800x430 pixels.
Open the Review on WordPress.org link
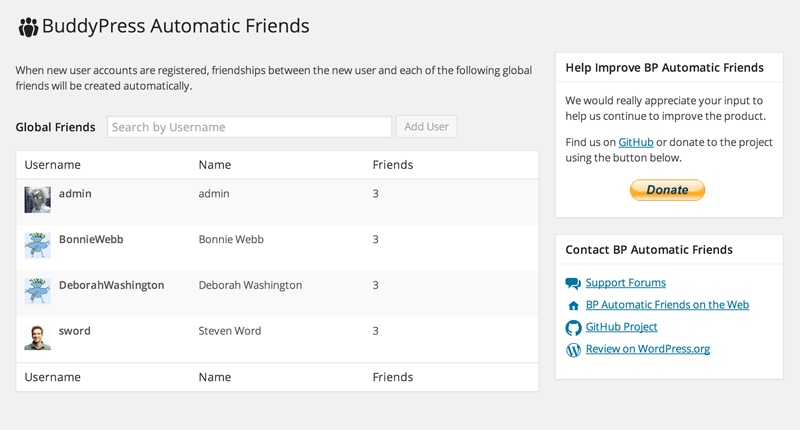[x=647, y=349]
